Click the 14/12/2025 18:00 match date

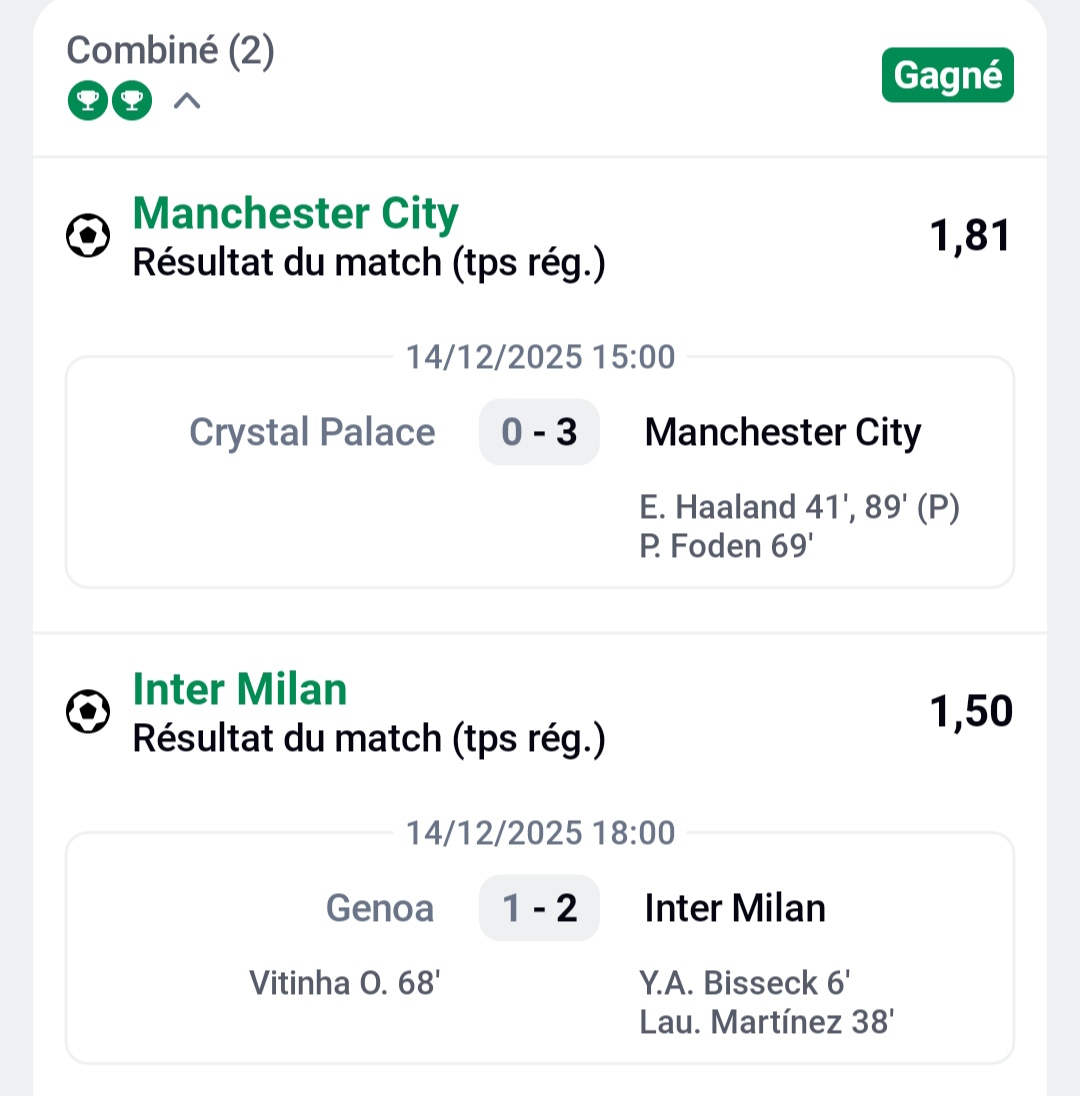[540, 832]
